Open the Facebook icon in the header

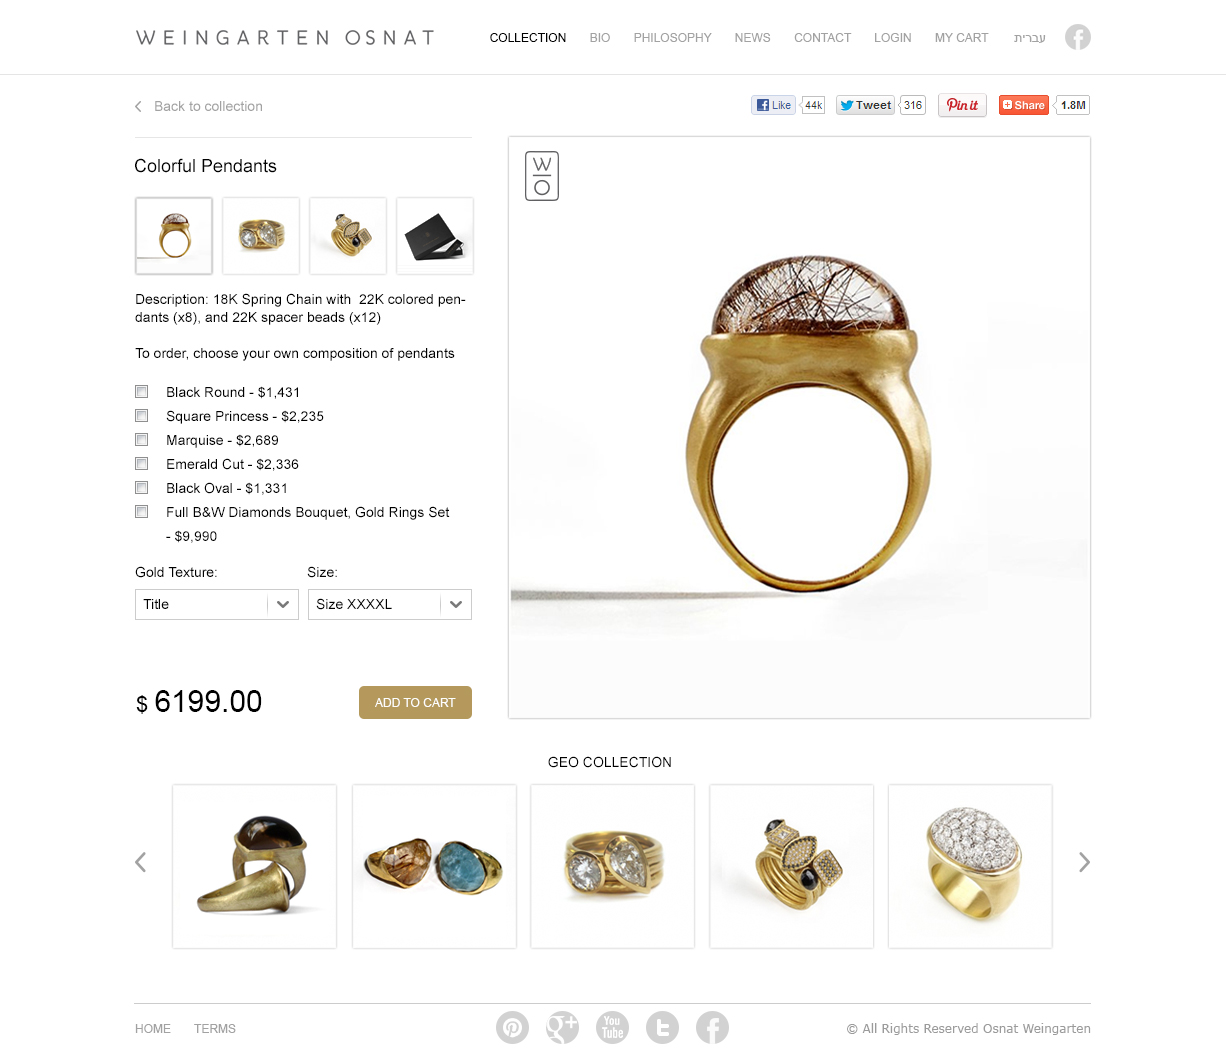(x=1078, y=37)
